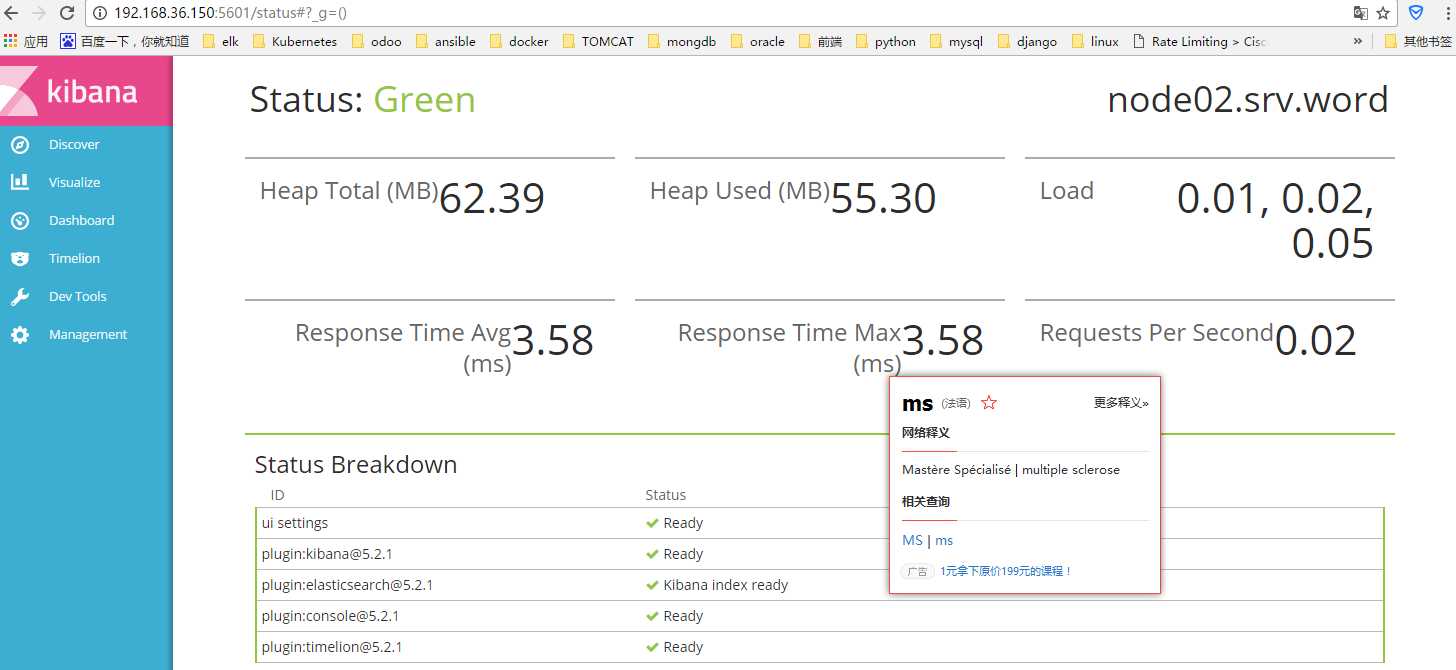The image size is (1456, 670).
Task: Open the elk bookmark folder
Action: pos(220,41)
